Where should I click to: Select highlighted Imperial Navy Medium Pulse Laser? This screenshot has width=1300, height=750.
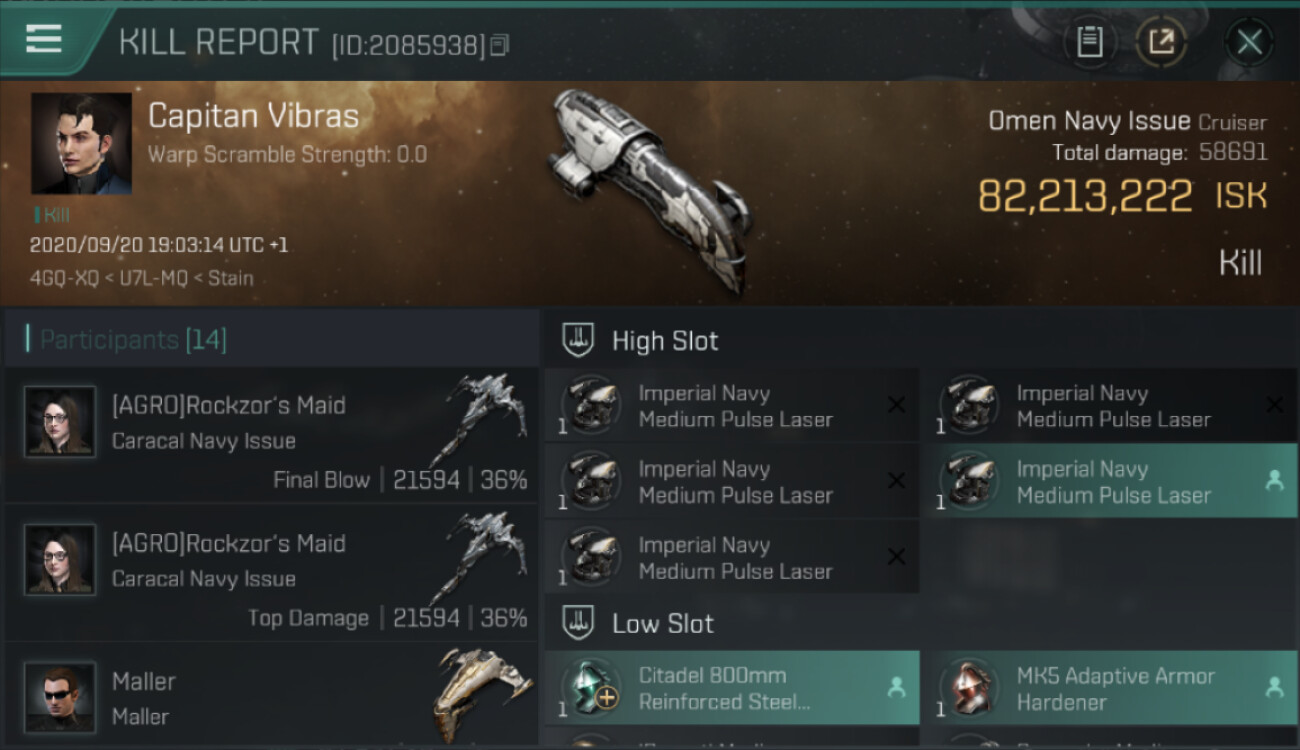coord(1109,482)
